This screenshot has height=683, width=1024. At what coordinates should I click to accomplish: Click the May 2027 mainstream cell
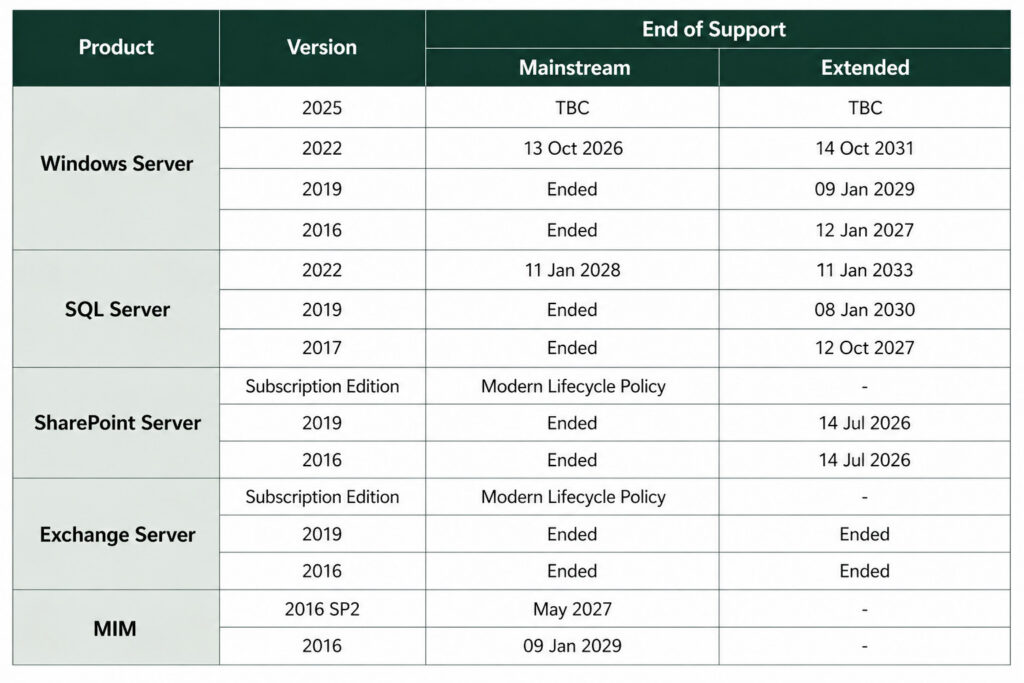click(573, 609)
